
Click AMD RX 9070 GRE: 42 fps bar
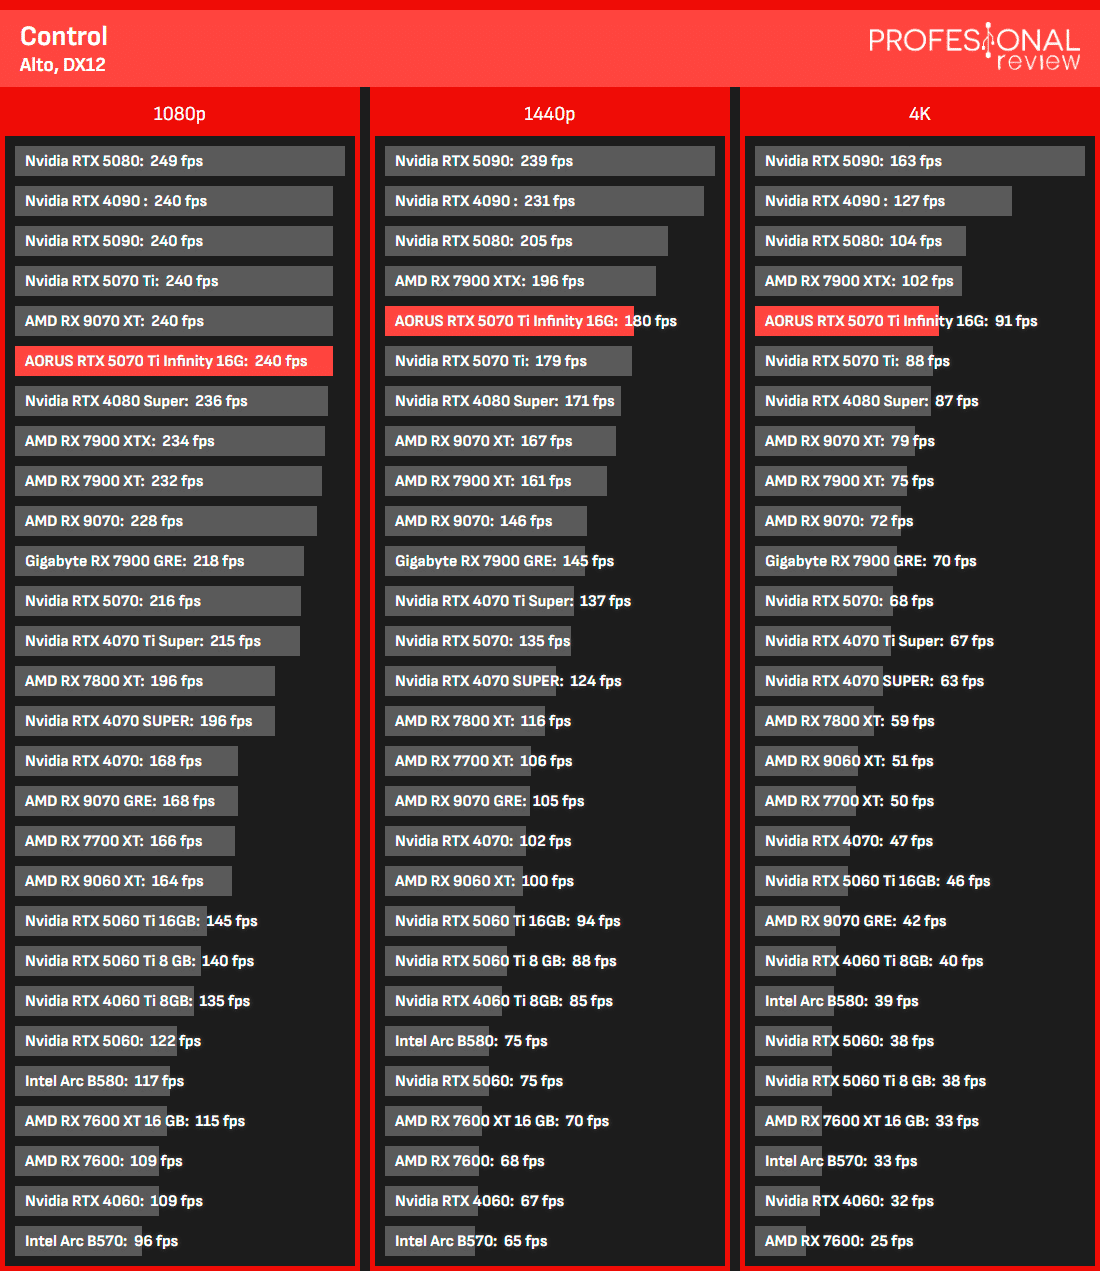[x=798, y=921]
